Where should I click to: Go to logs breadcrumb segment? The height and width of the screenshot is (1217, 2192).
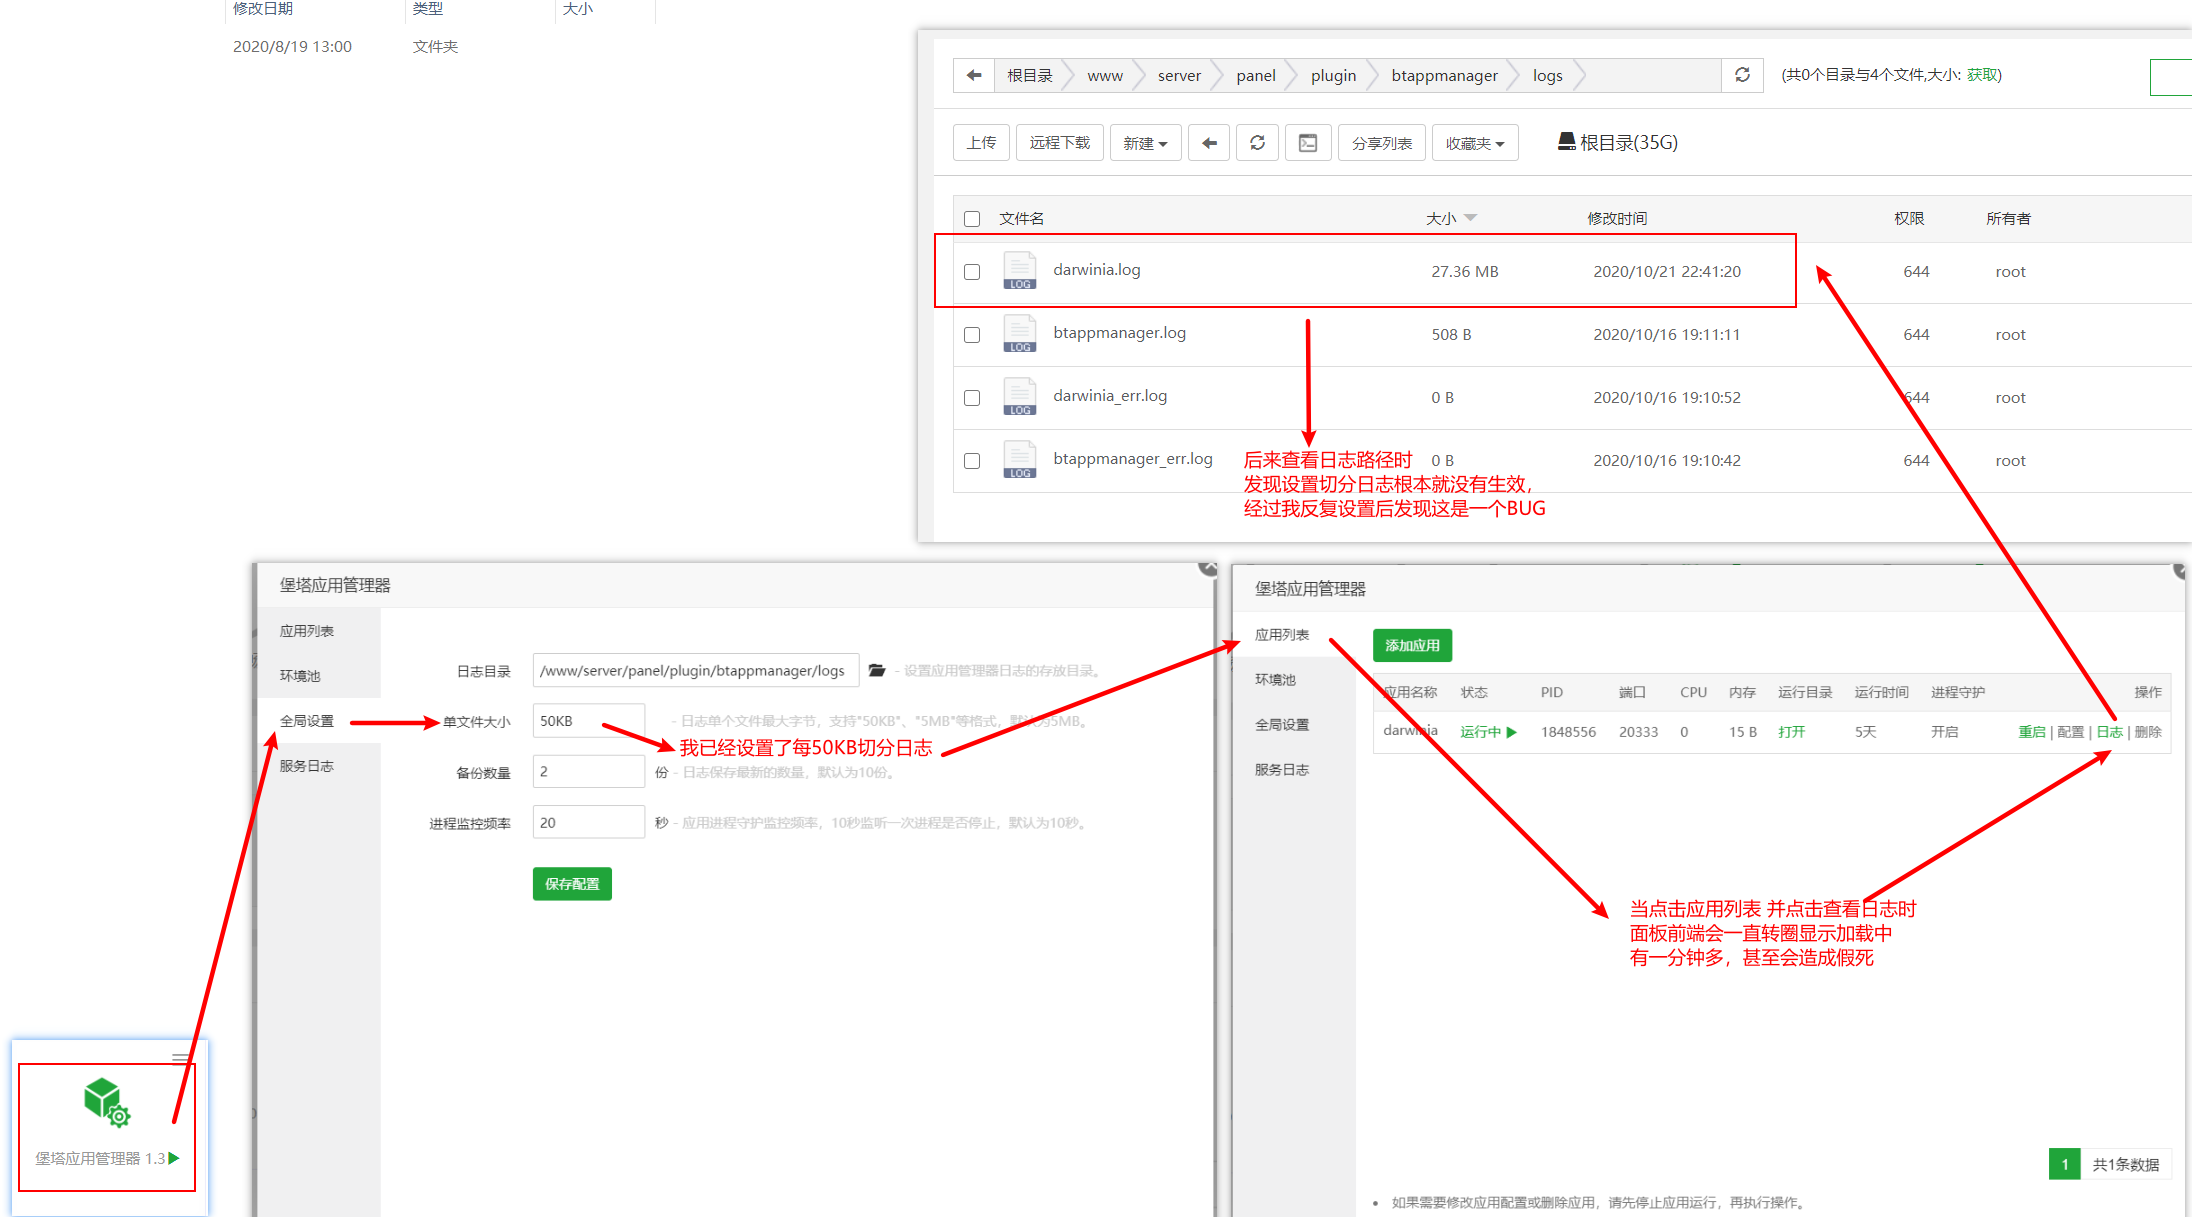click(1548, 75)
